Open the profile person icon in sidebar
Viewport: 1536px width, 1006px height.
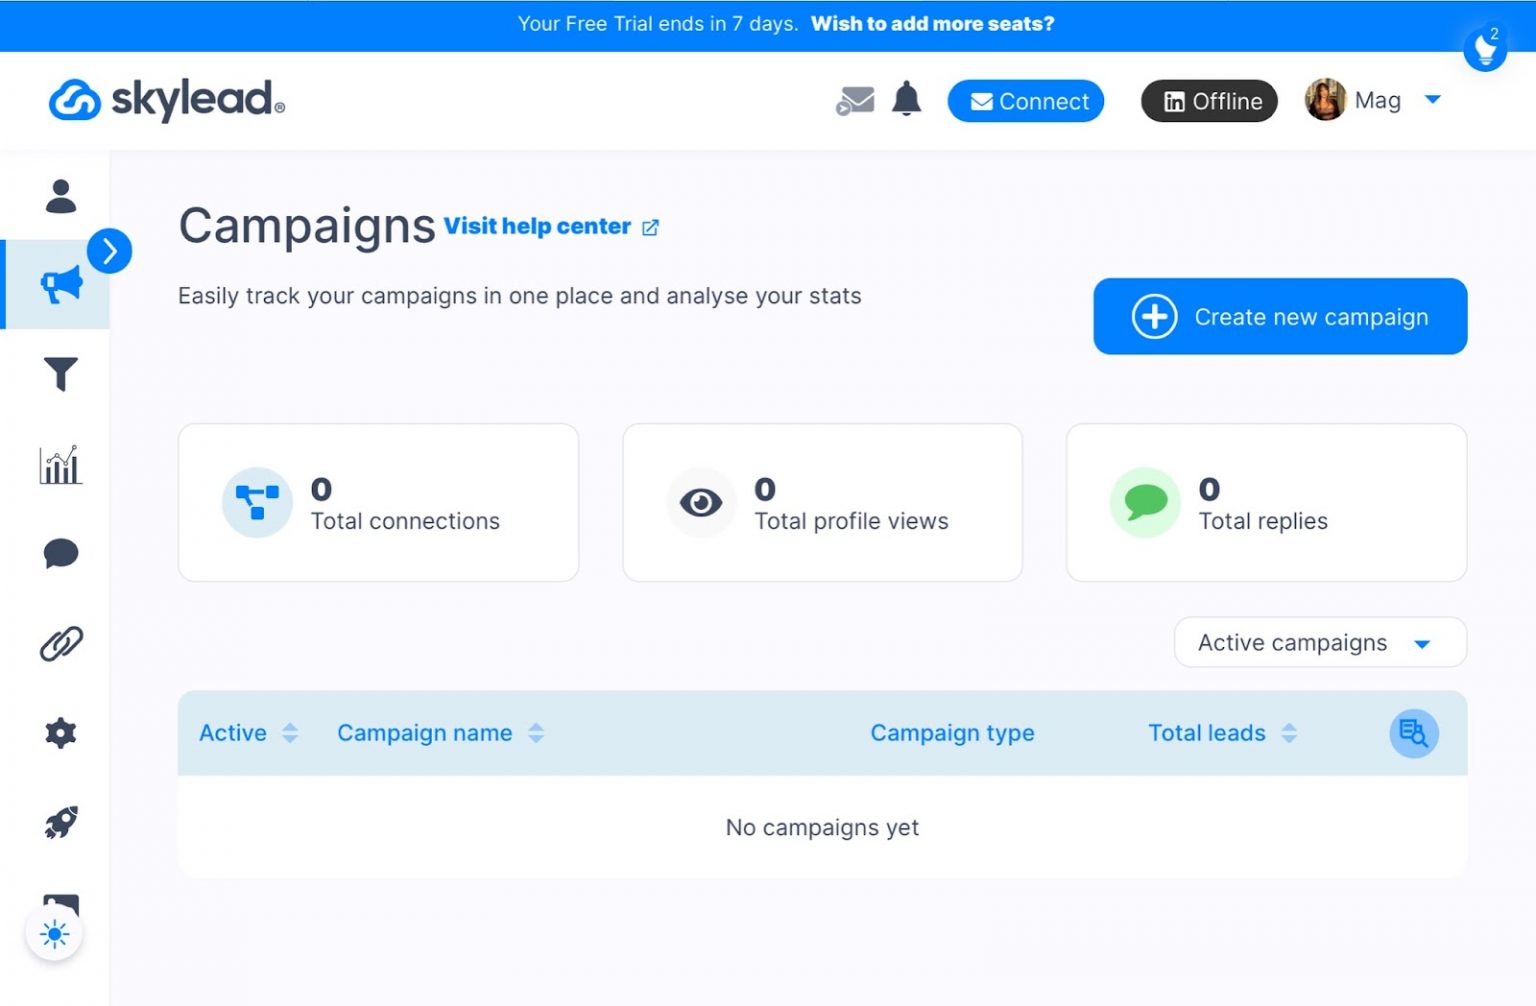pyautogui.click(x=60, y=196)
